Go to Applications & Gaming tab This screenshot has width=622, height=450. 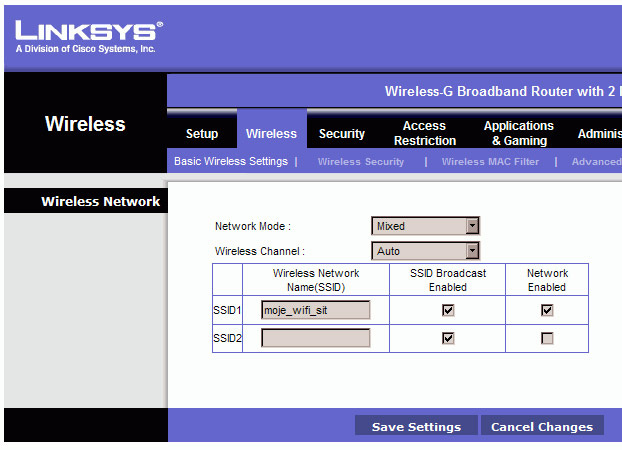click(519, 133)
